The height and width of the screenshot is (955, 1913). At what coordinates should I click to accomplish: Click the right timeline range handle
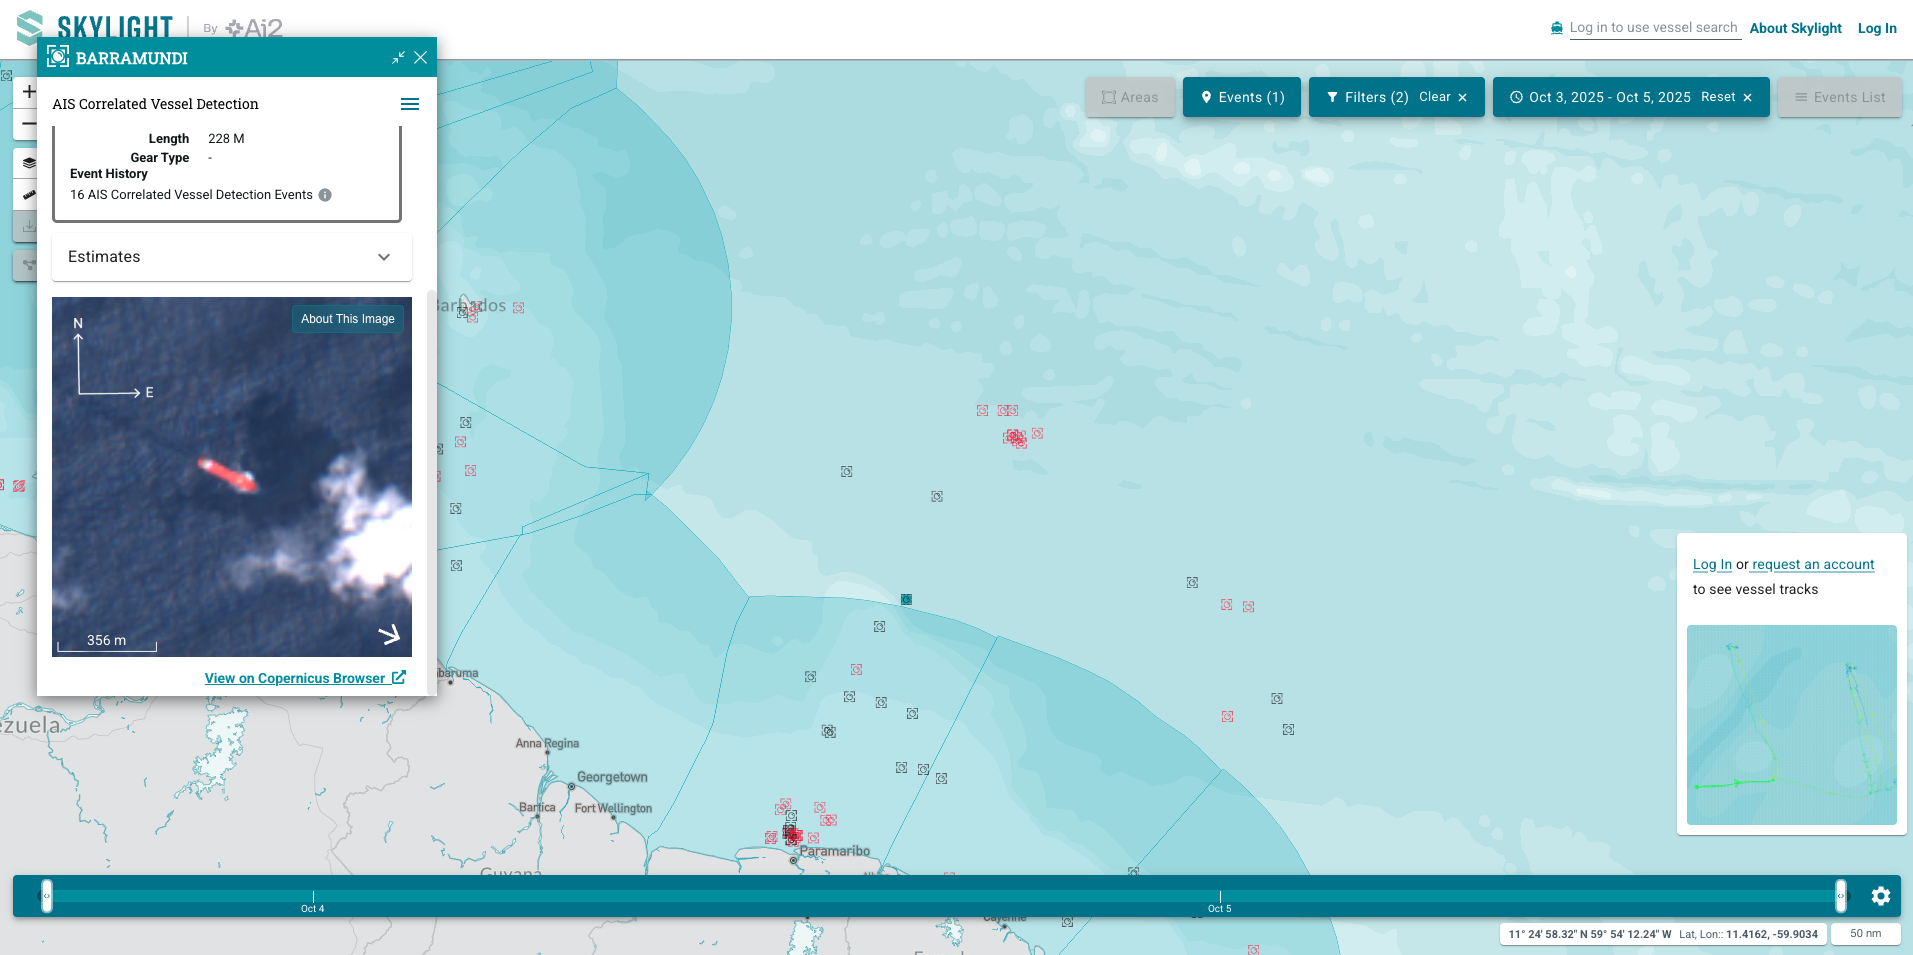(1841, 896)
